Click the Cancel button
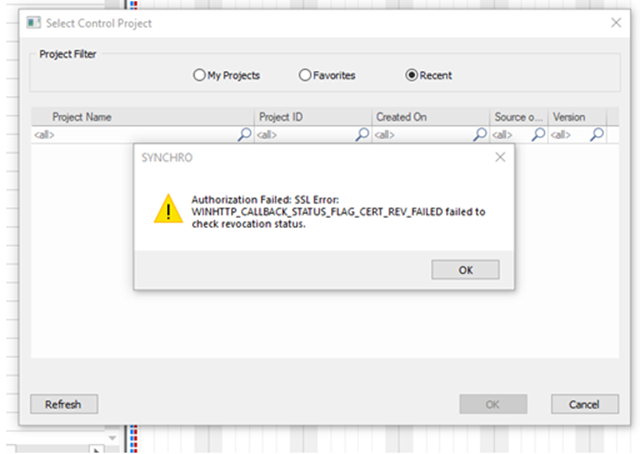 coord(584,404)
